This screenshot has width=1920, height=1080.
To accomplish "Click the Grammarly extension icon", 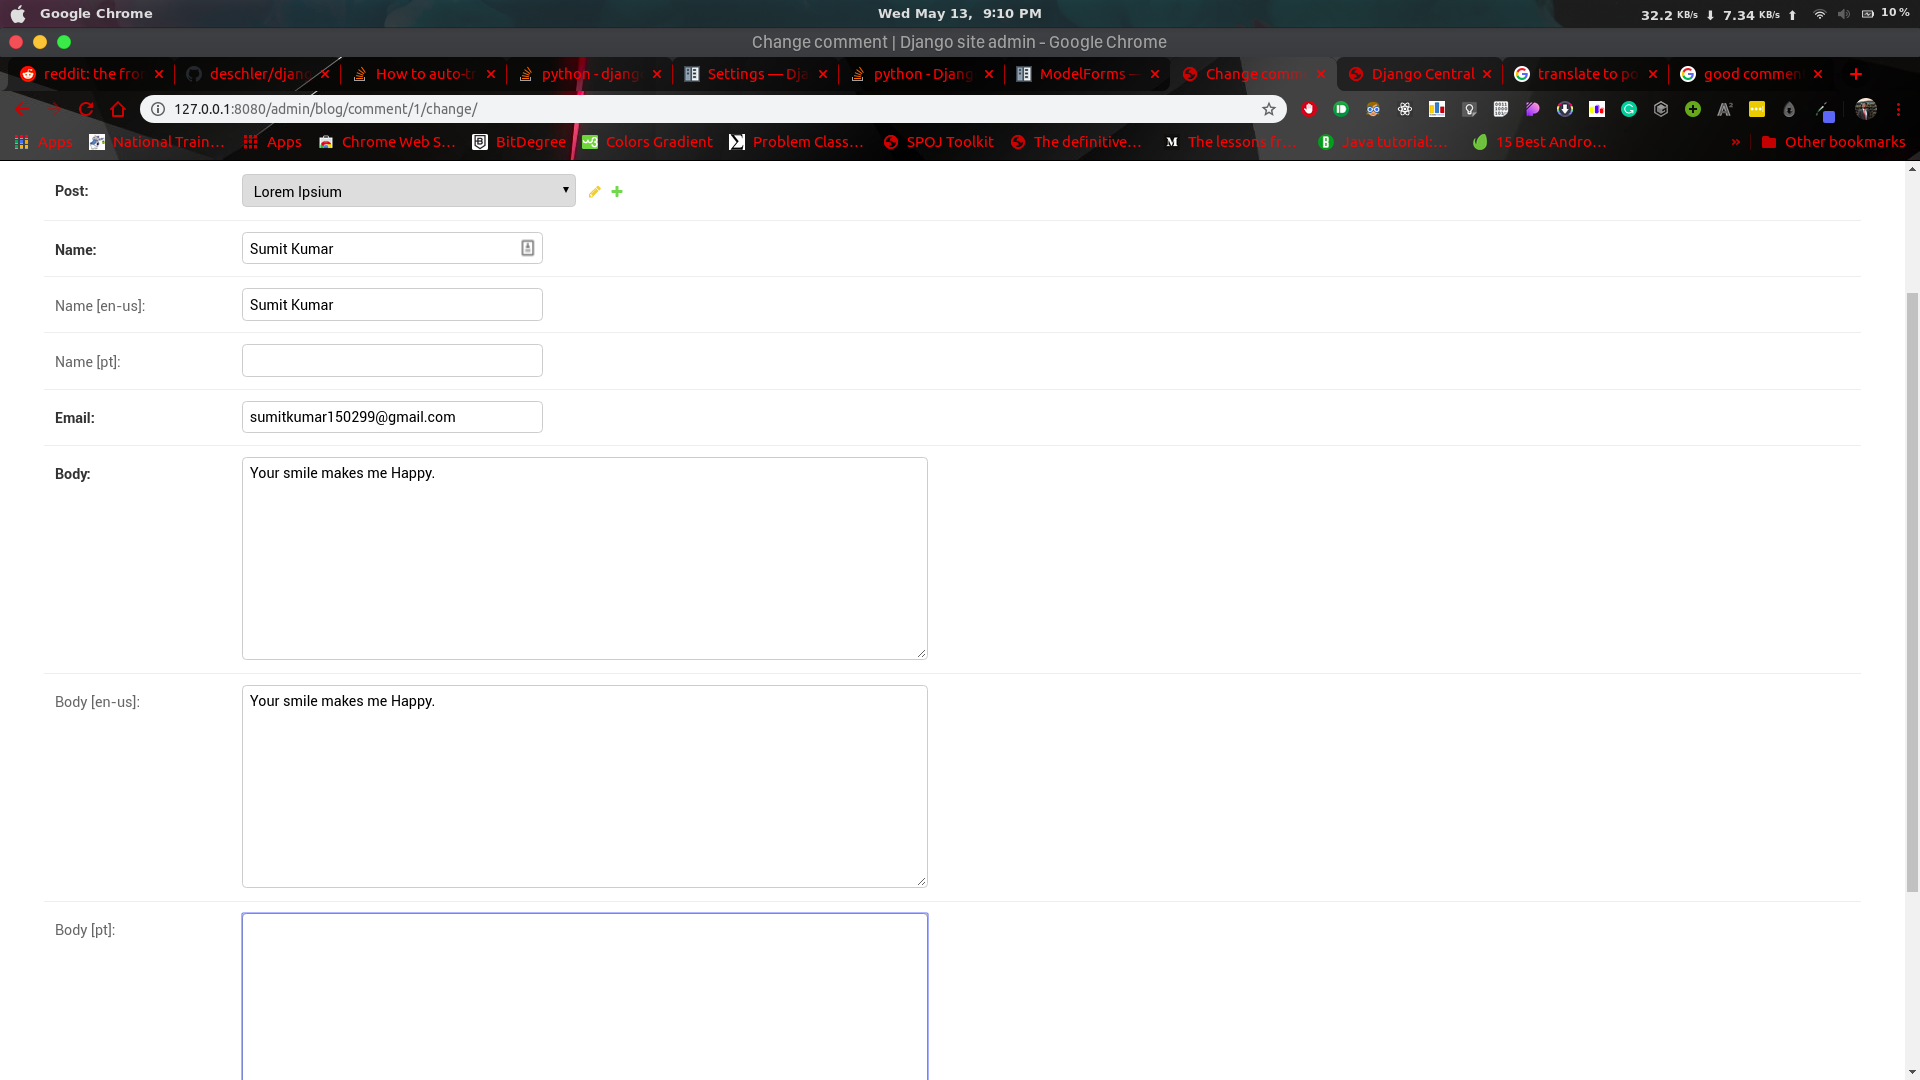I will [x=1629, y=109].
